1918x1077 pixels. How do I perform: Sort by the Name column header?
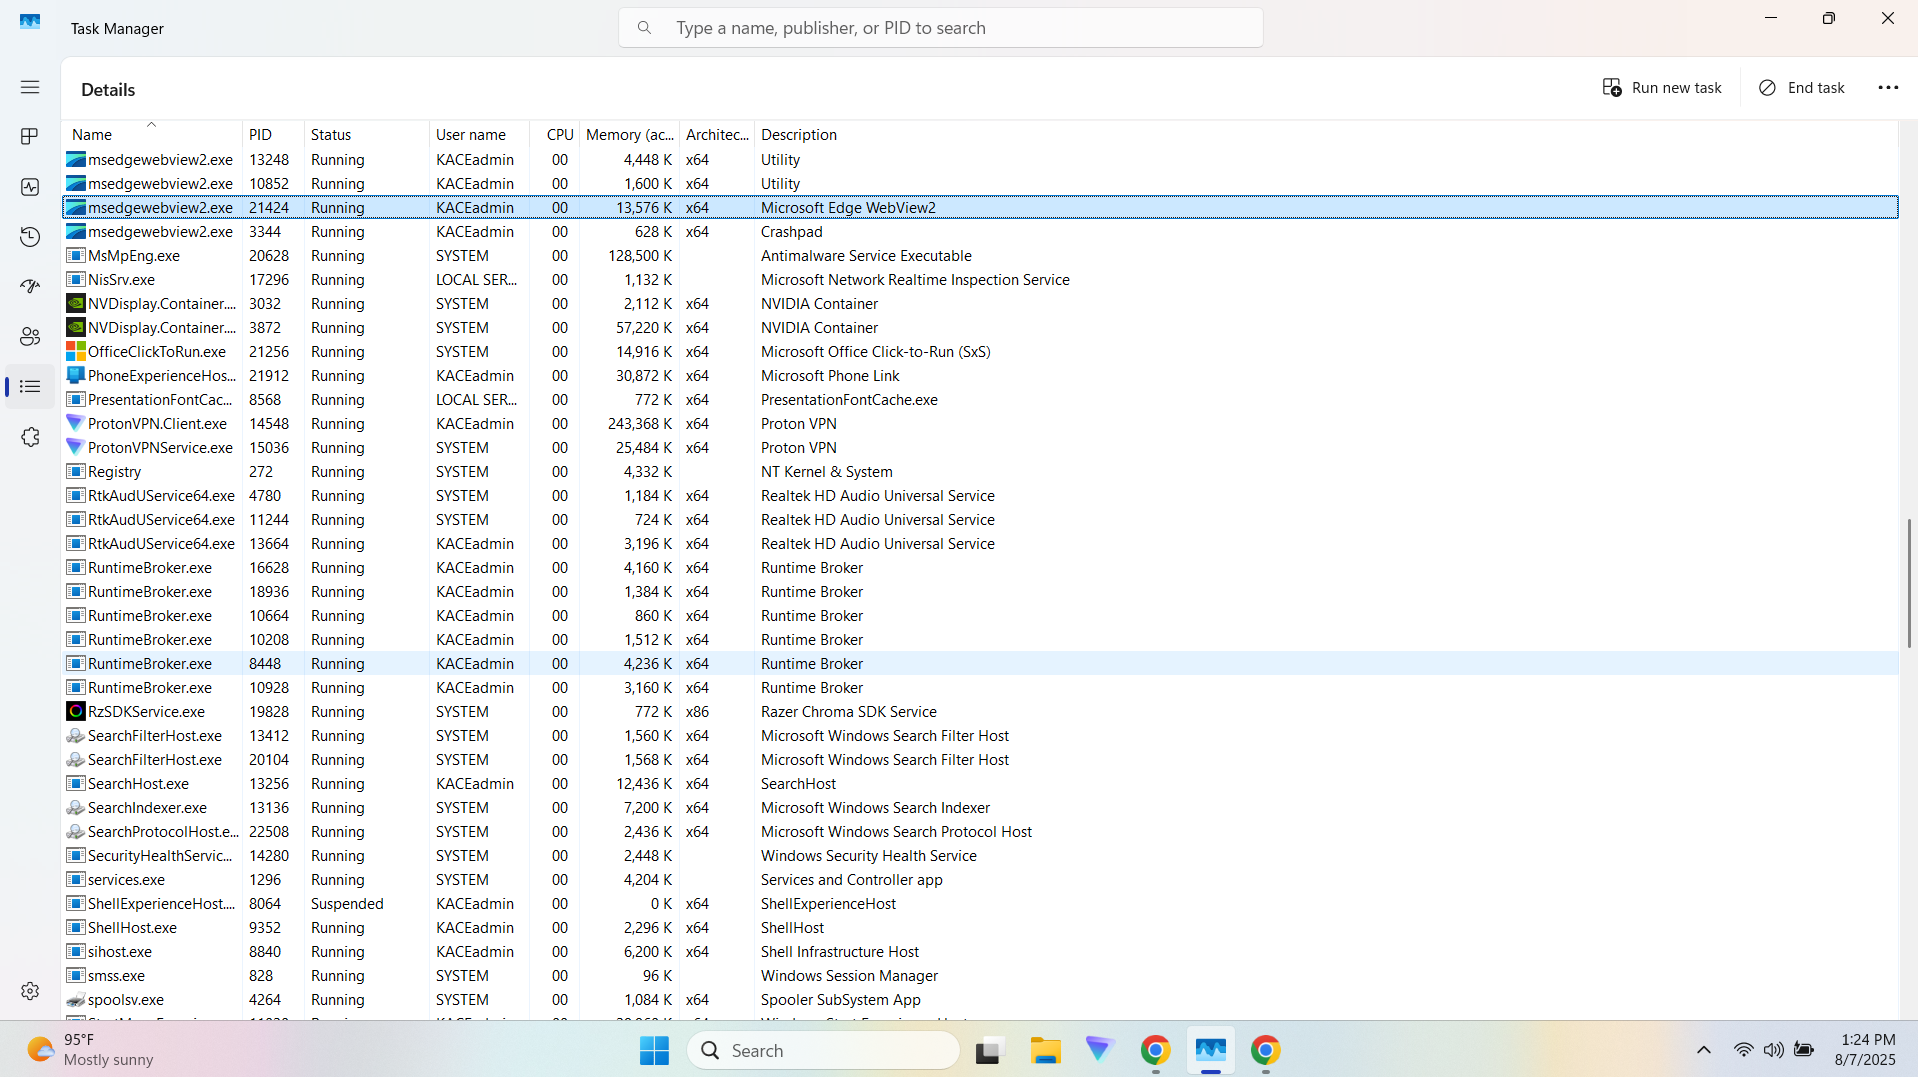tap(152, 134)
